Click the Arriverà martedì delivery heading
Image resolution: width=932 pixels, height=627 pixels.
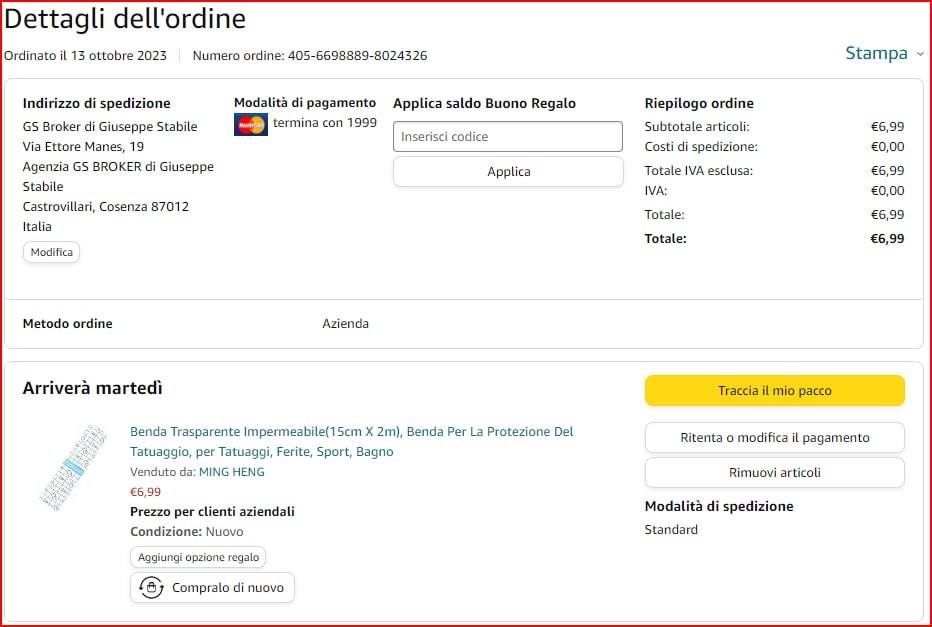click(92, 388)
